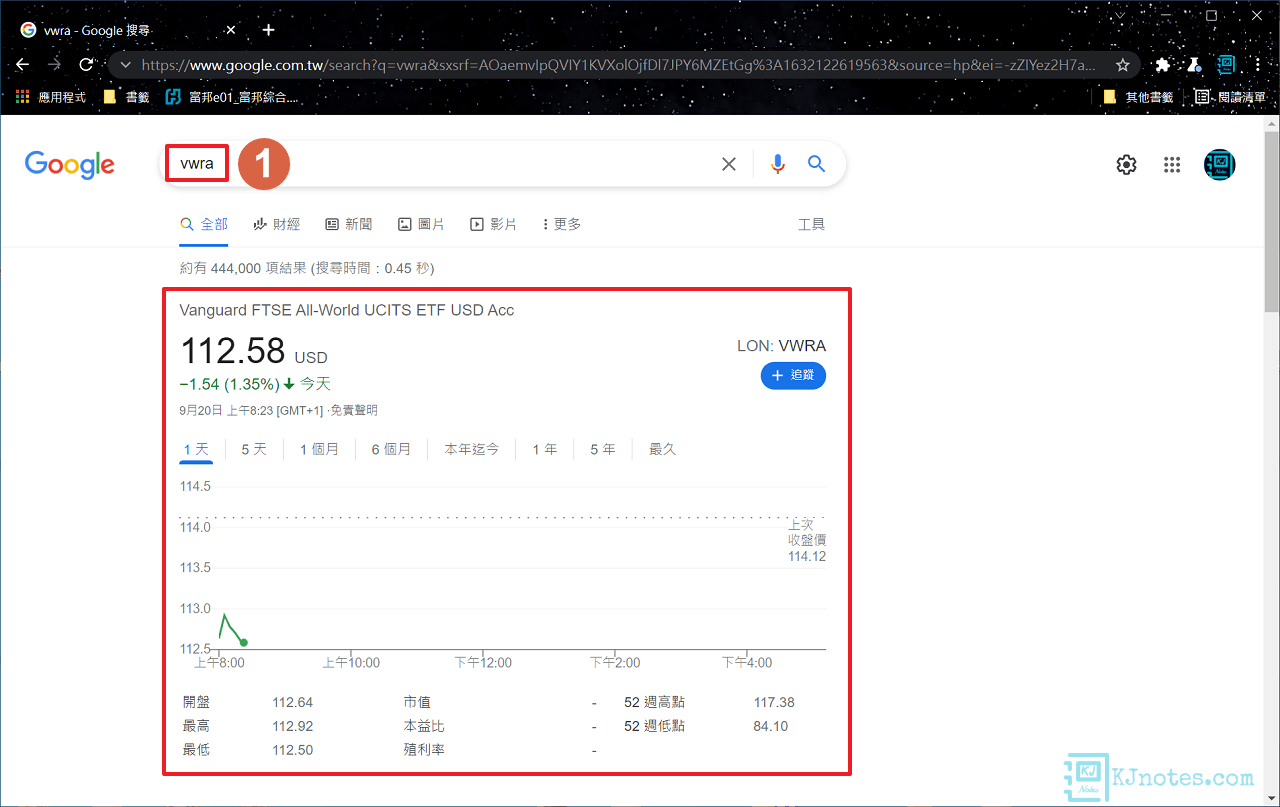This screenshot has width=1280, height=807.
Task: Select the 本年迄今 chart range
Action: [472, 450]
